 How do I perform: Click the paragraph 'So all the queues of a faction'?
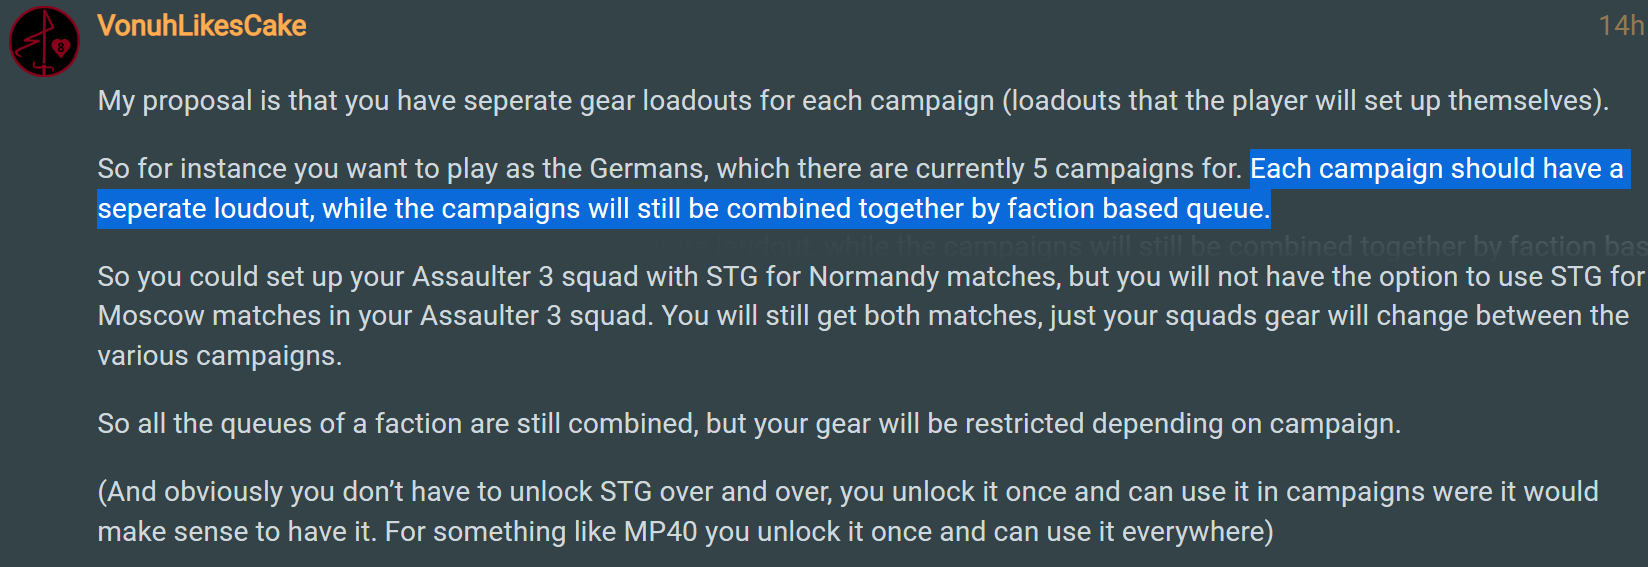749,424
